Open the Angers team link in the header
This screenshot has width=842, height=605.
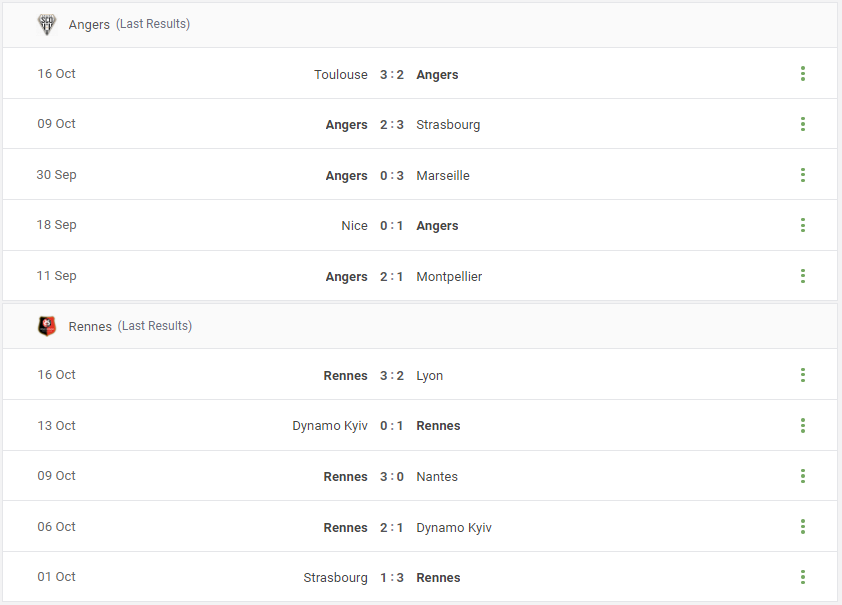click(89, 25)
